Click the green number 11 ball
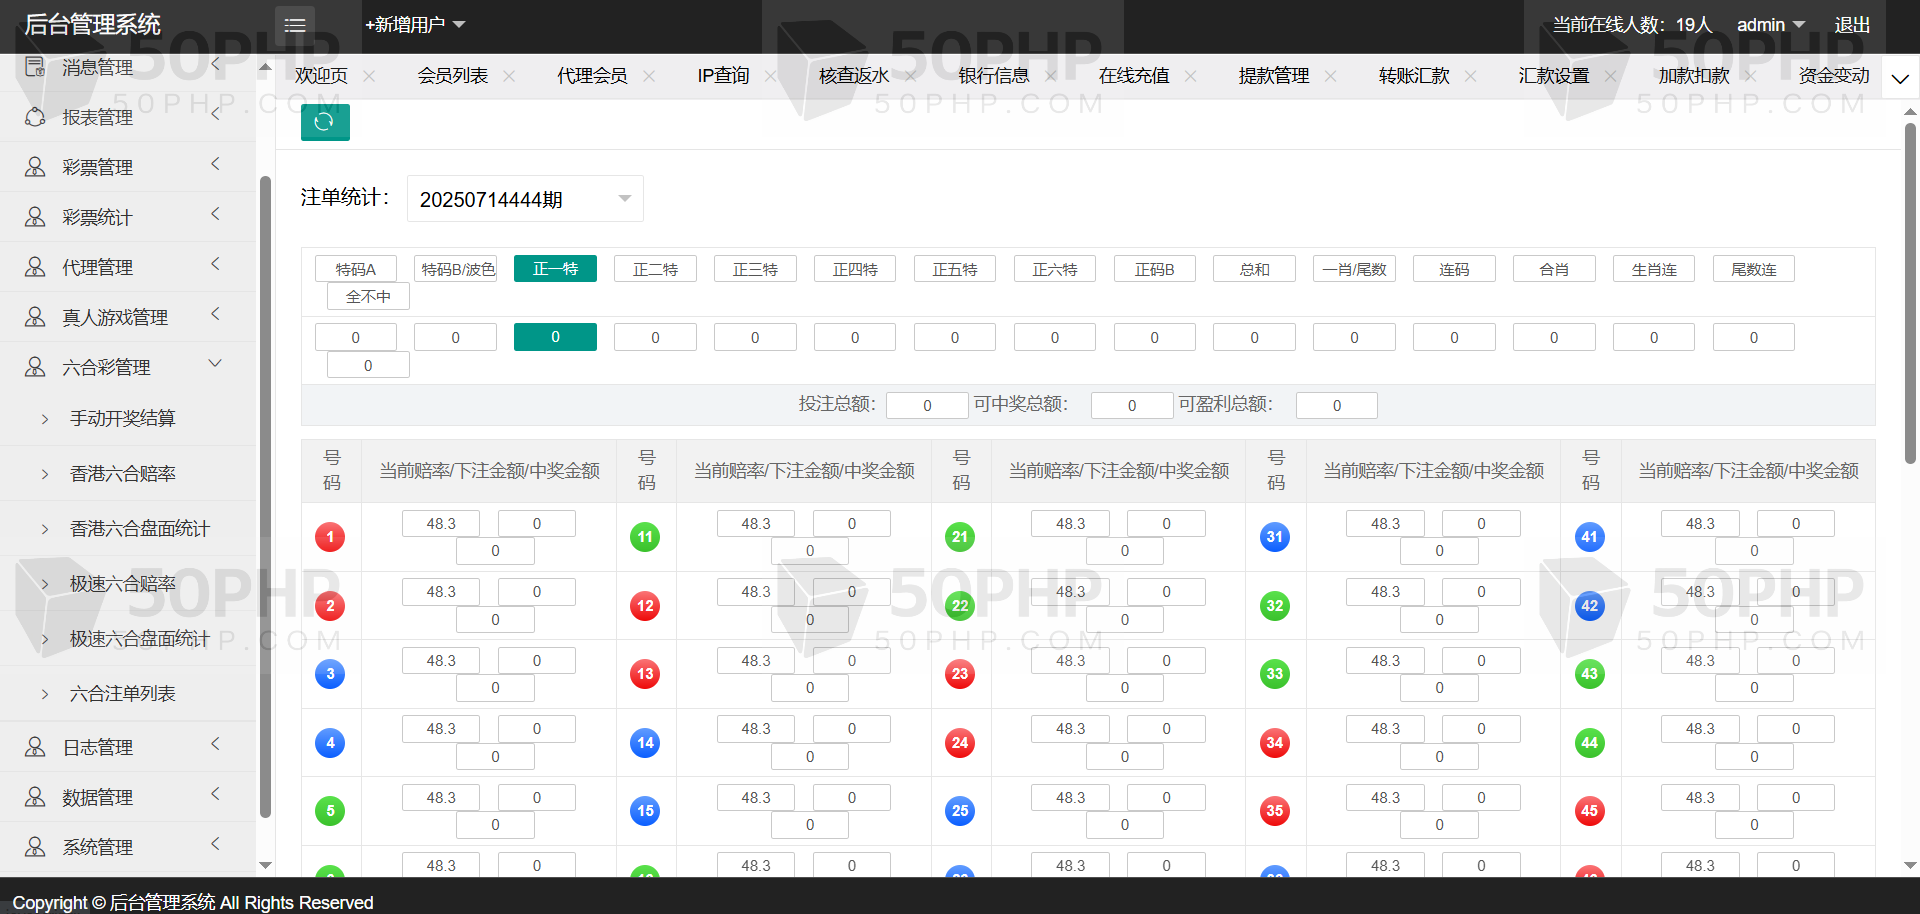This screenshot has width=1920, height=914. 645,537
